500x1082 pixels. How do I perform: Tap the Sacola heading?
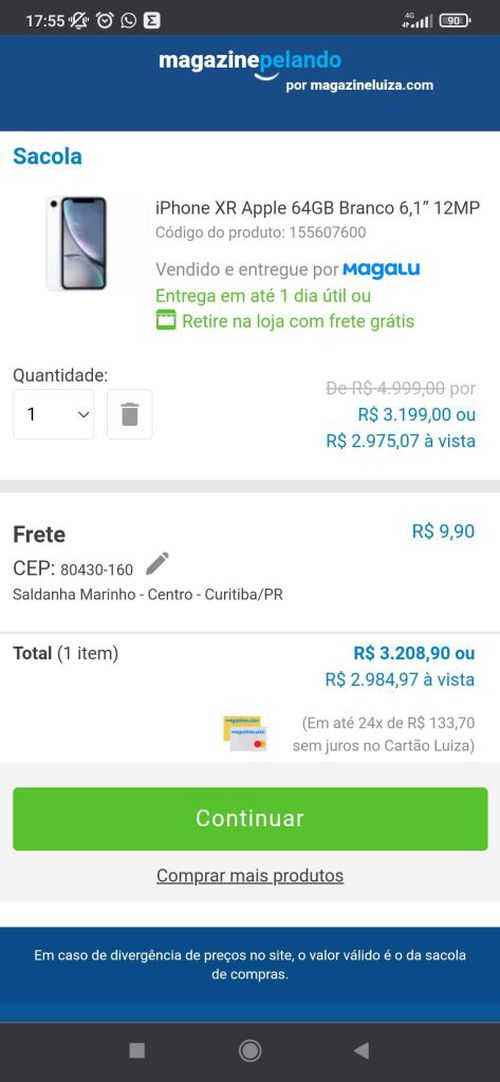pos(48,156)
